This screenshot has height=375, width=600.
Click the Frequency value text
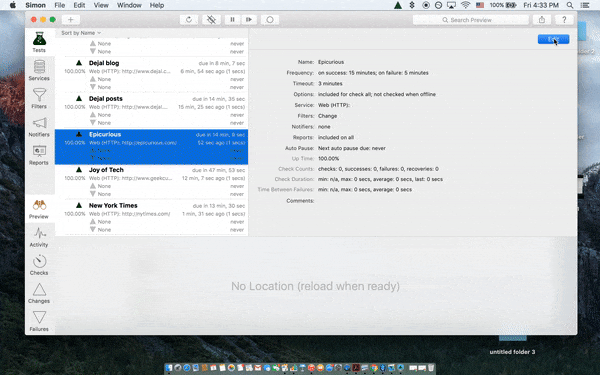tap(373, 73)
